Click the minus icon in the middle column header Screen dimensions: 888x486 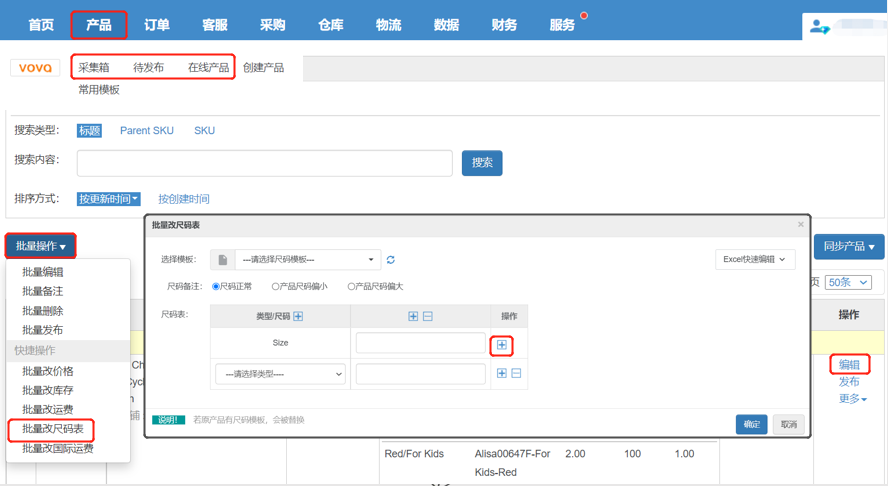(x=428, y=316)
